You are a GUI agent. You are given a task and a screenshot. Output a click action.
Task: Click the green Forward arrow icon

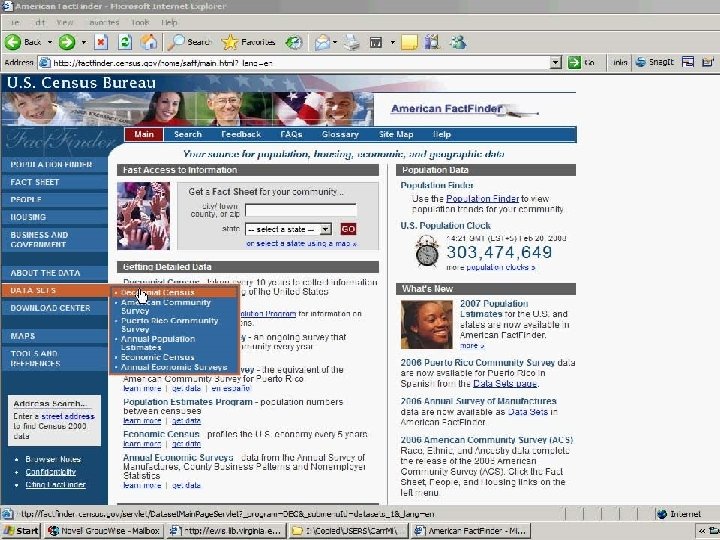[67, 42]
